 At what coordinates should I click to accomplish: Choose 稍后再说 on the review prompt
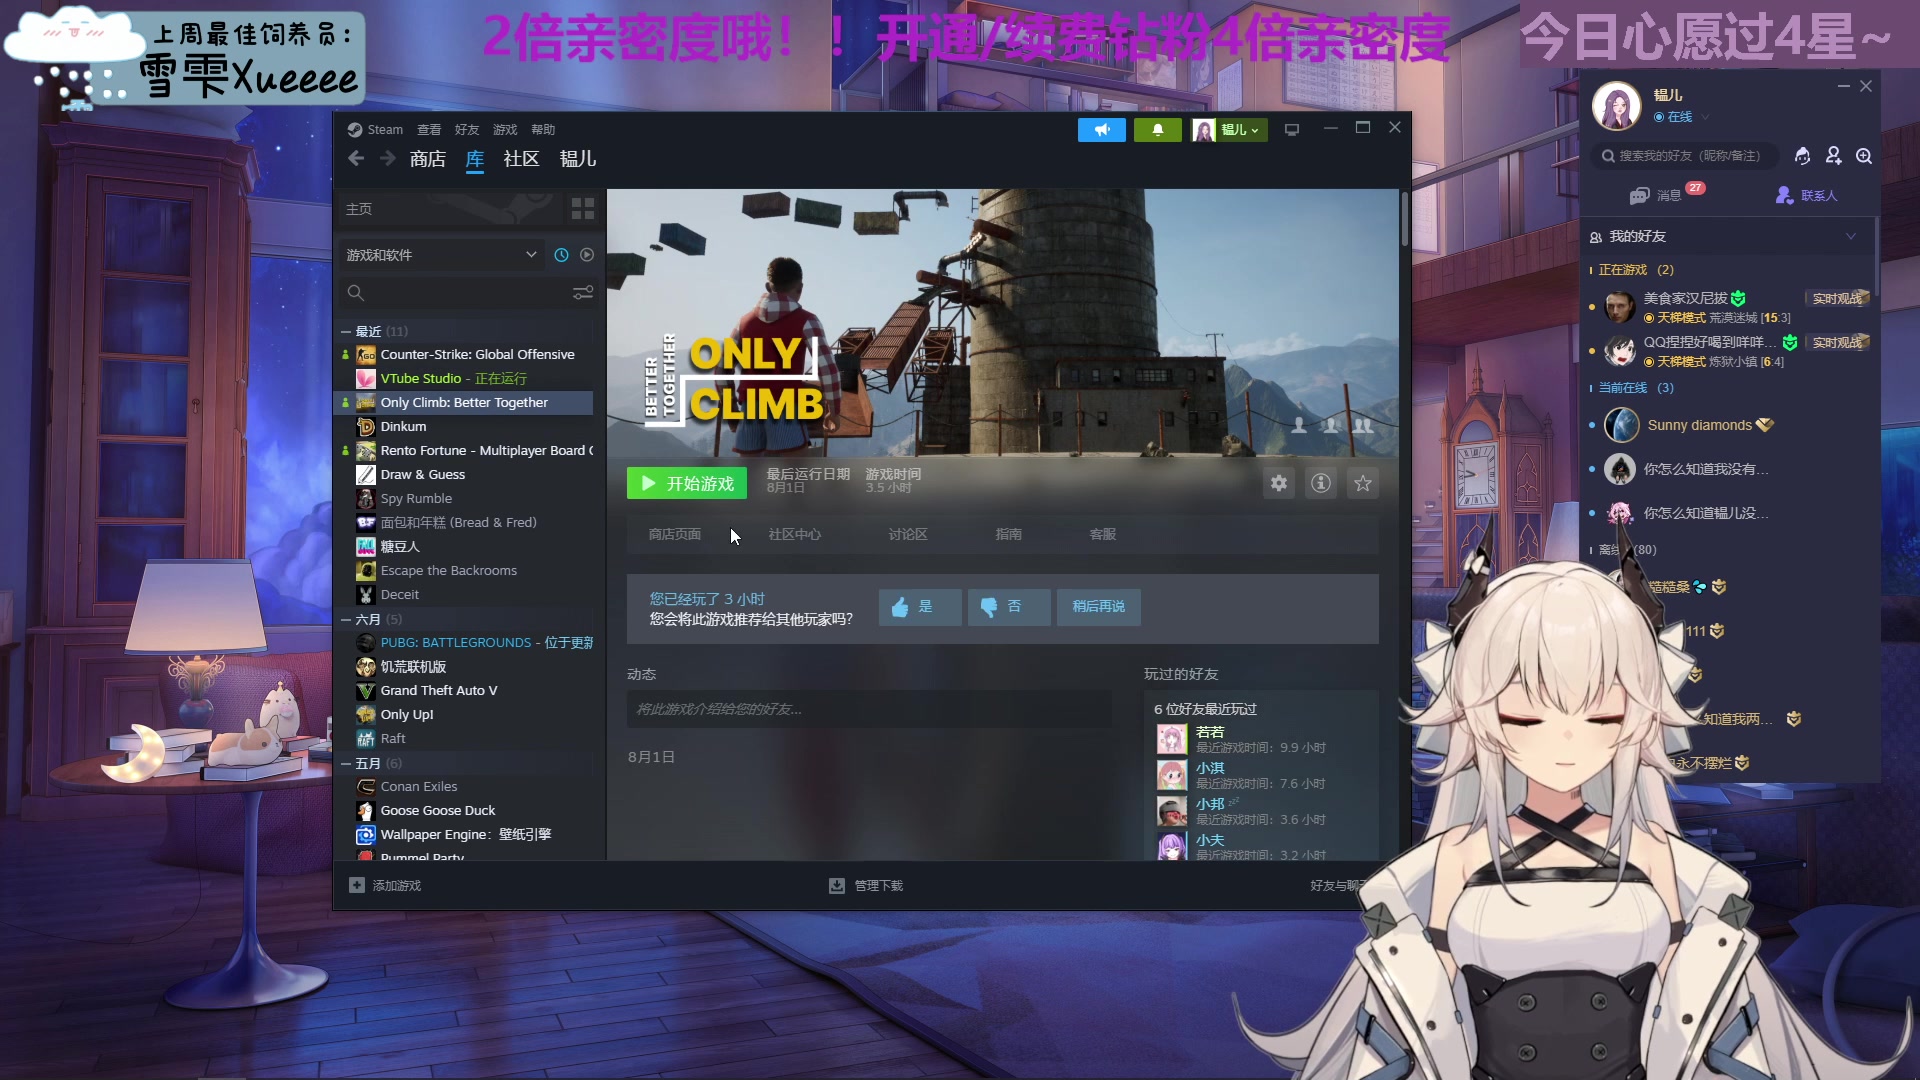(x=1098, y=606)
